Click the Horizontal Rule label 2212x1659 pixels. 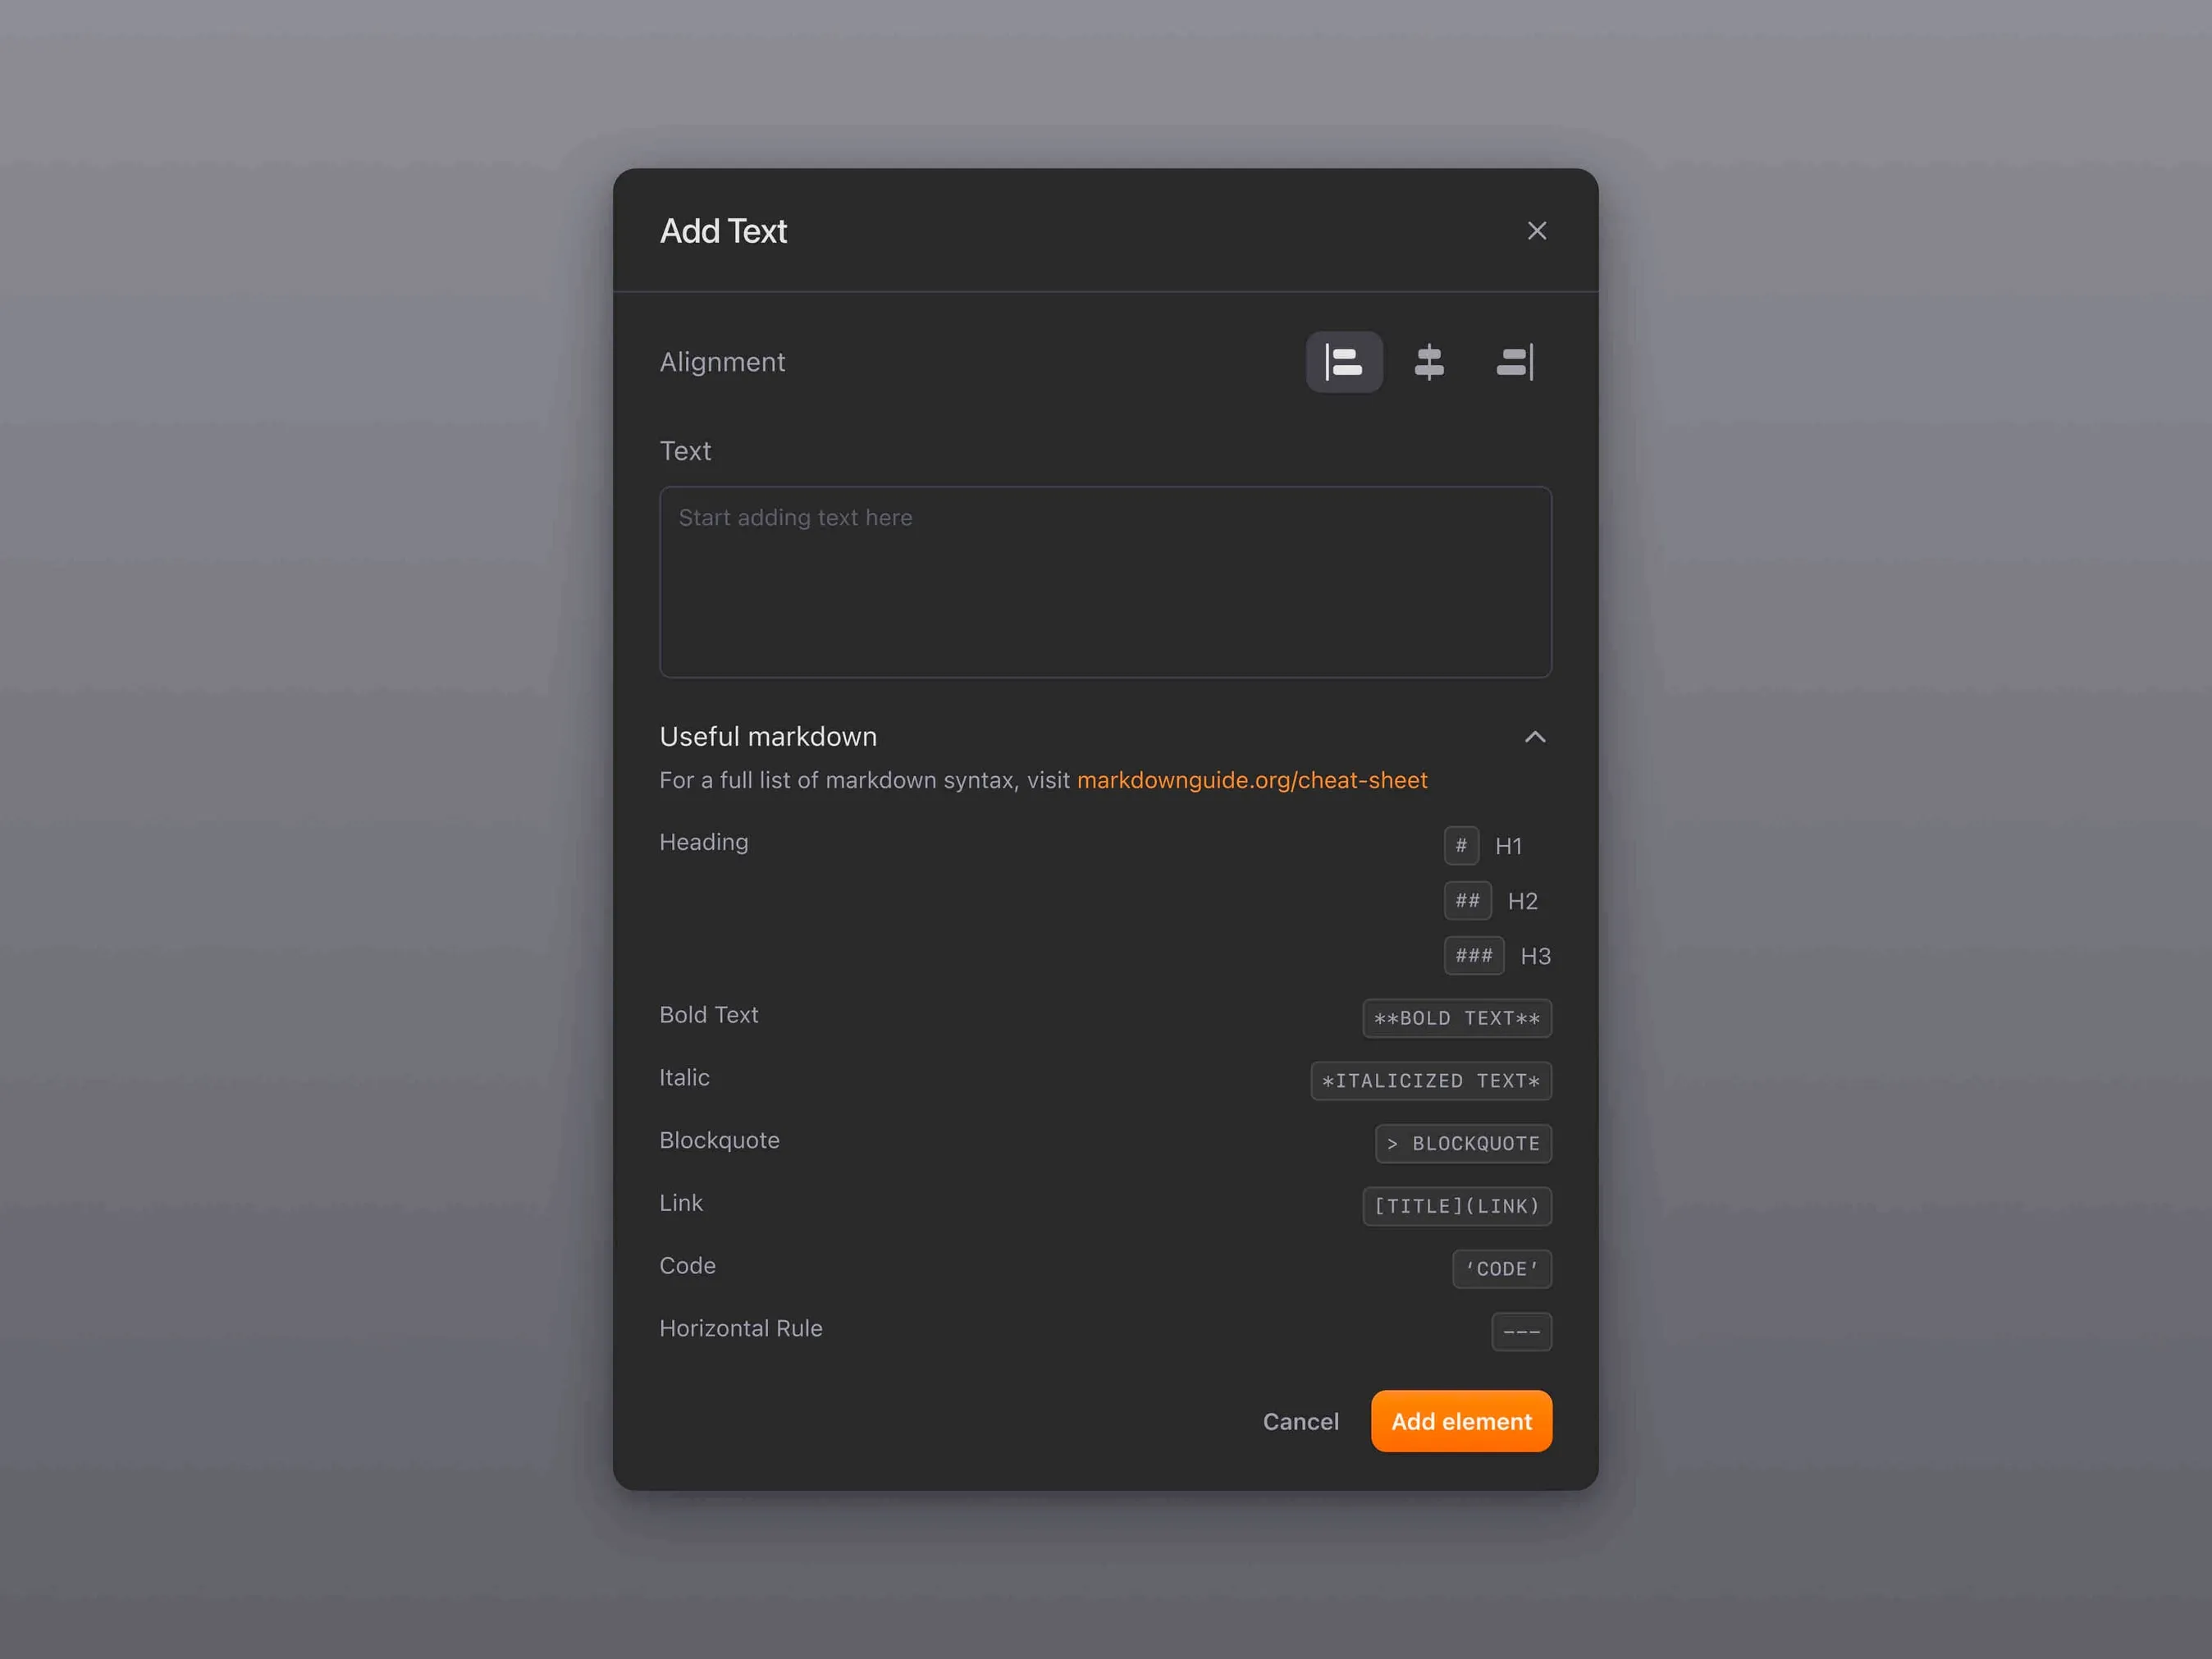(x=741, y=1328)
